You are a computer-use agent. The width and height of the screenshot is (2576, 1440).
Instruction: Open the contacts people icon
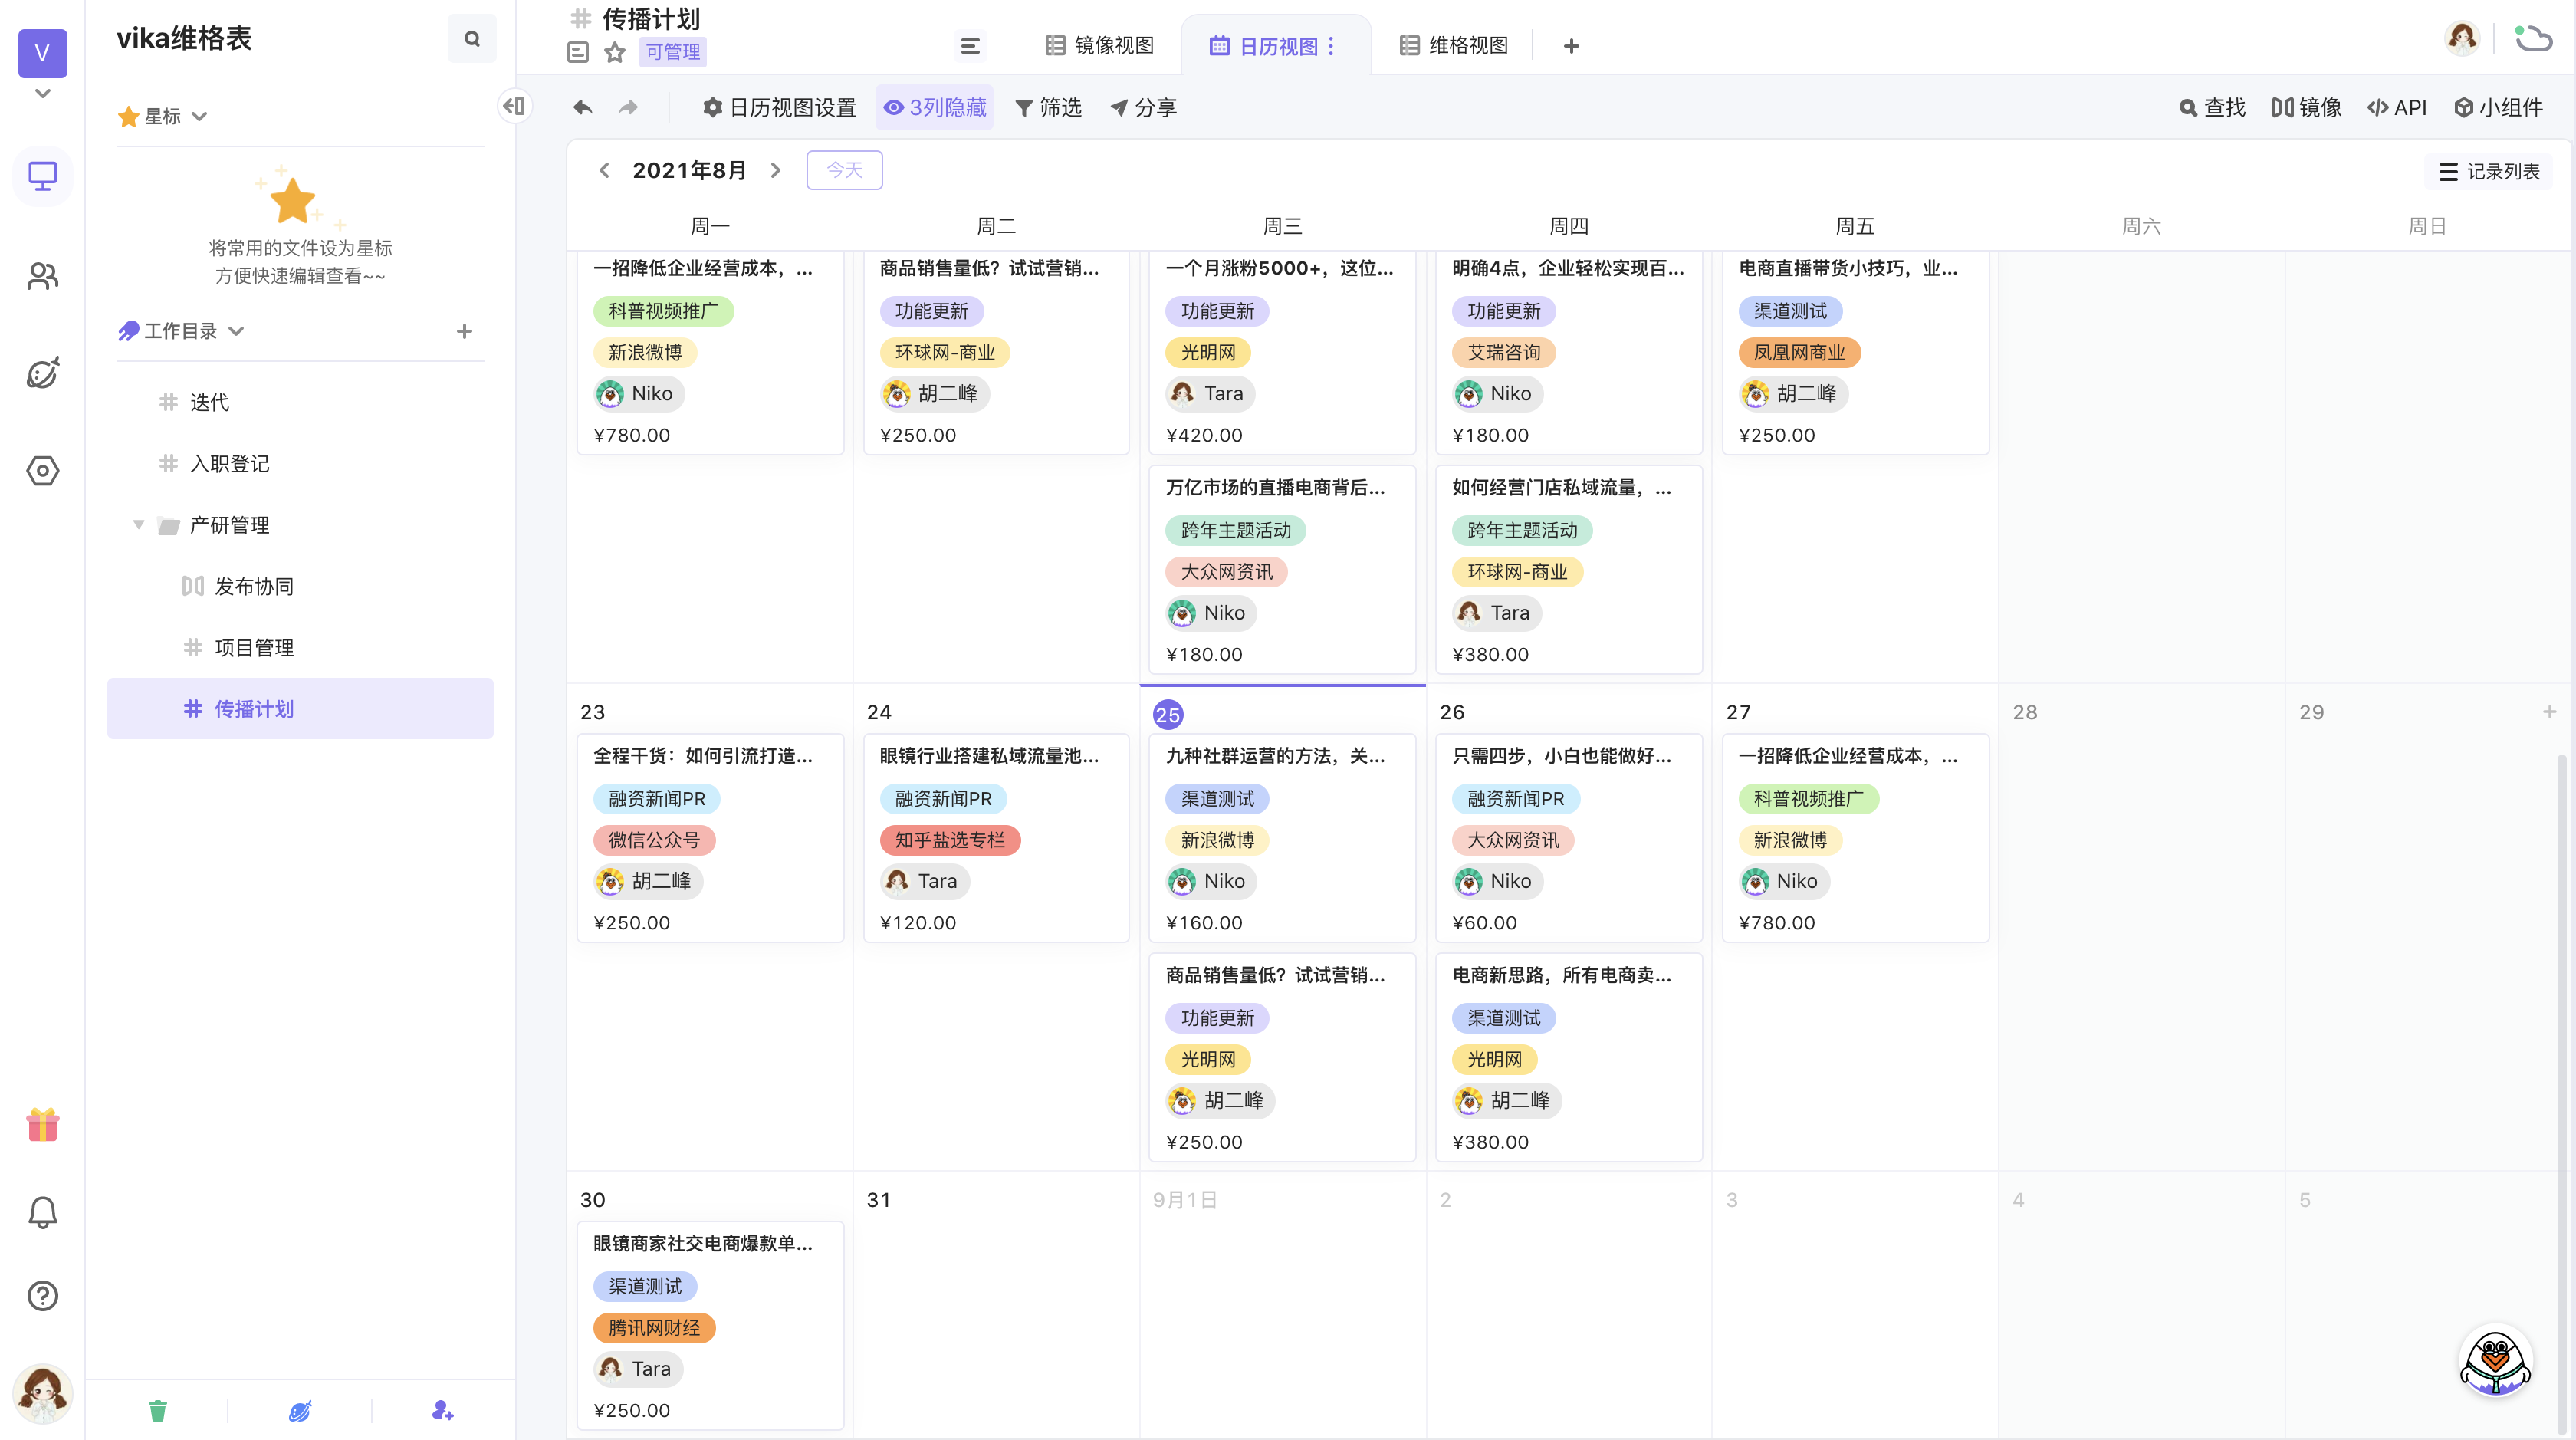[42, 276]
